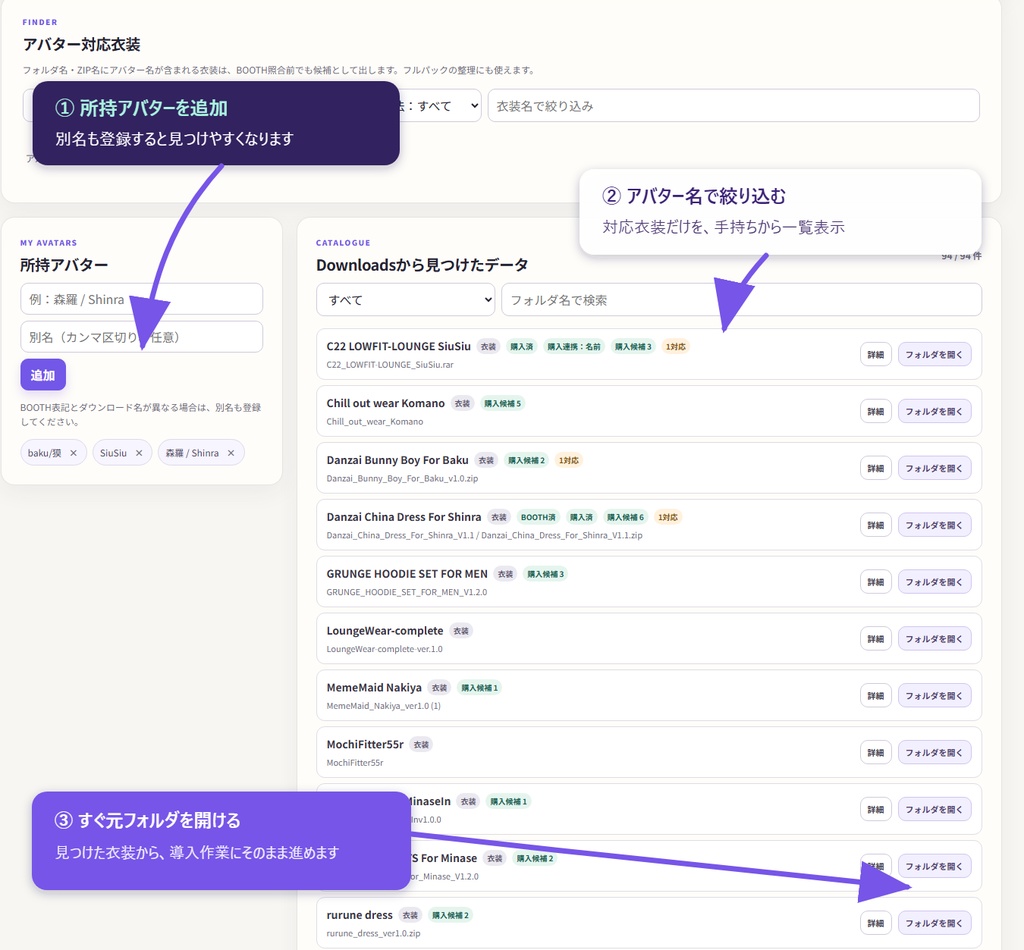
Task: Click フォルダを開く for MochiFitter55r
Action: tap(935, 752)
